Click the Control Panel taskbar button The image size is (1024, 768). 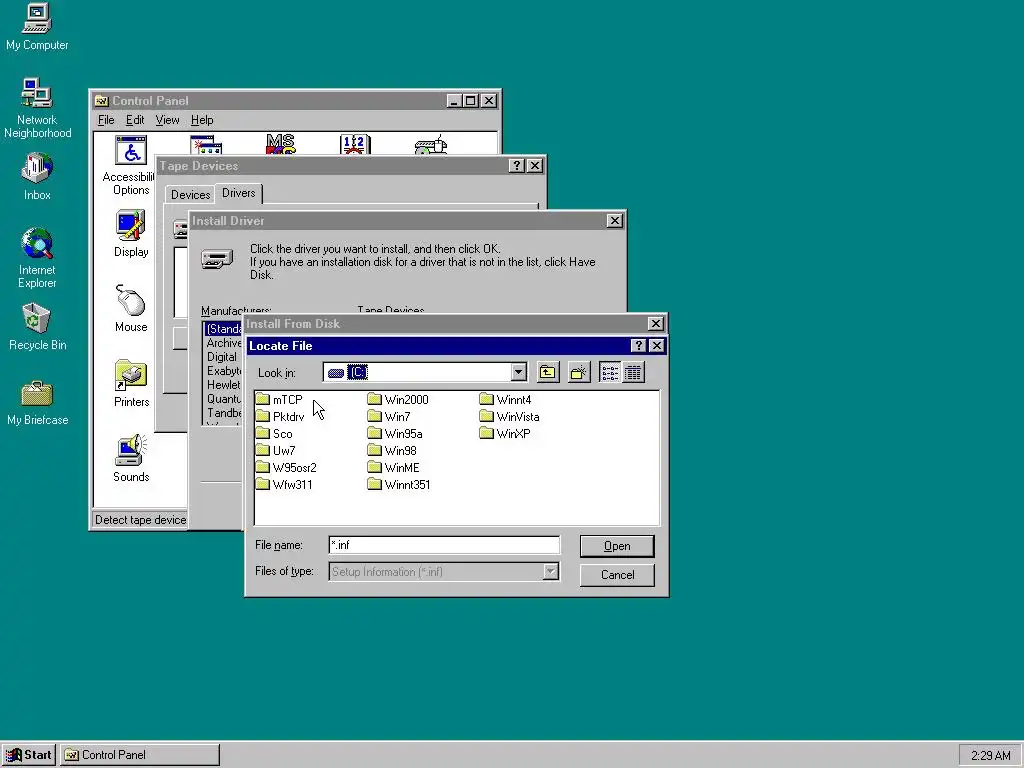[x=140, y=755]
